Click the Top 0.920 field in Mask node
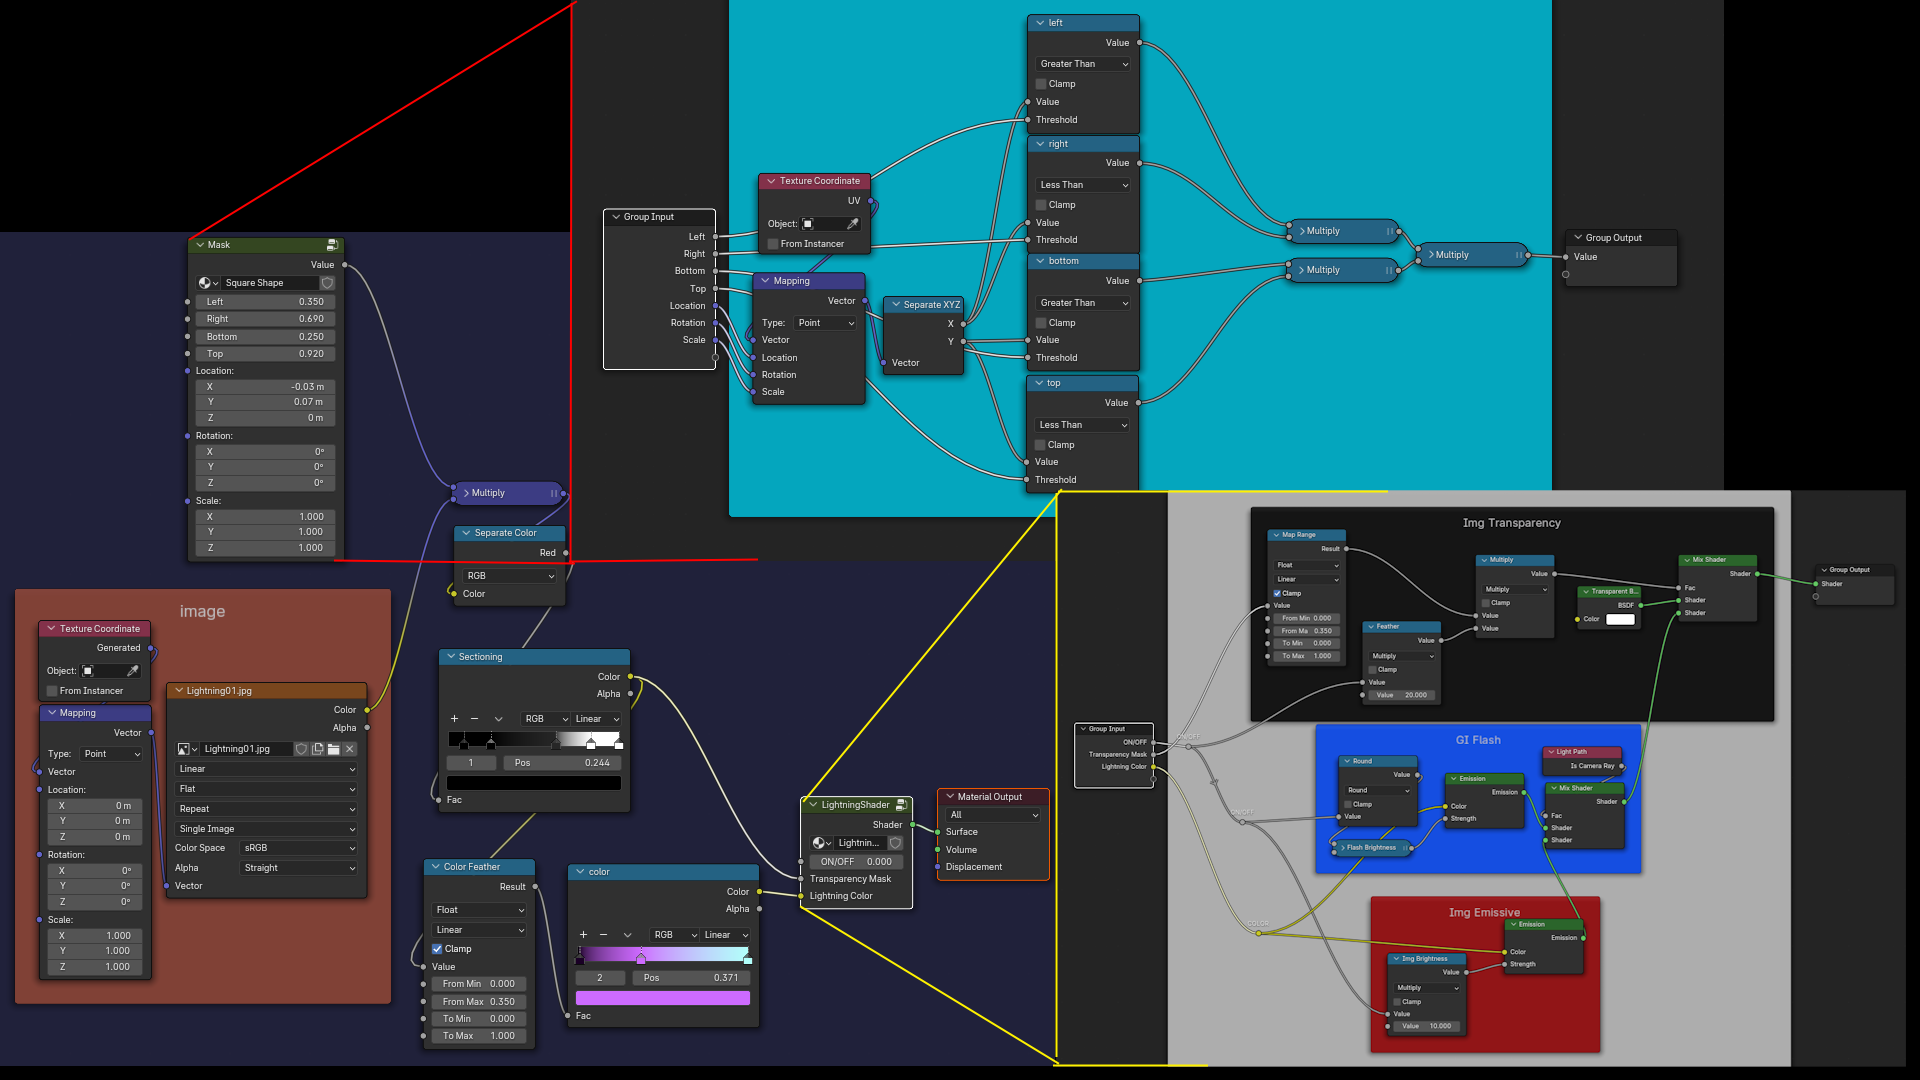1920x1080 pixels. click(x=265, y=354)
